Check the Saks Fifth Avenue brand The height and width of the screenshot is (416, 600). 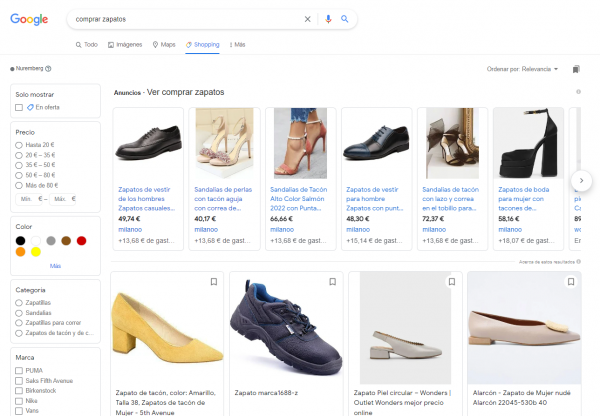[x=19, y=381]
